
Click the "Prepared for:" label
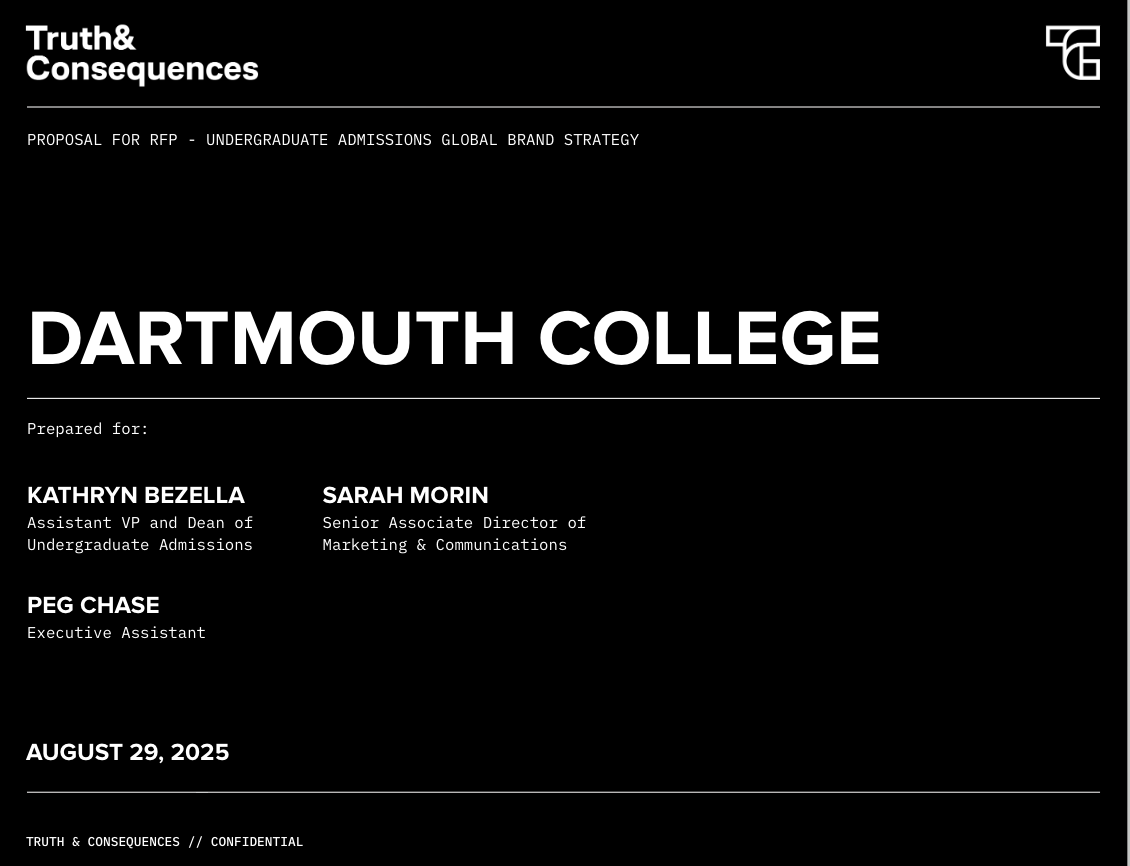point(88,429)
